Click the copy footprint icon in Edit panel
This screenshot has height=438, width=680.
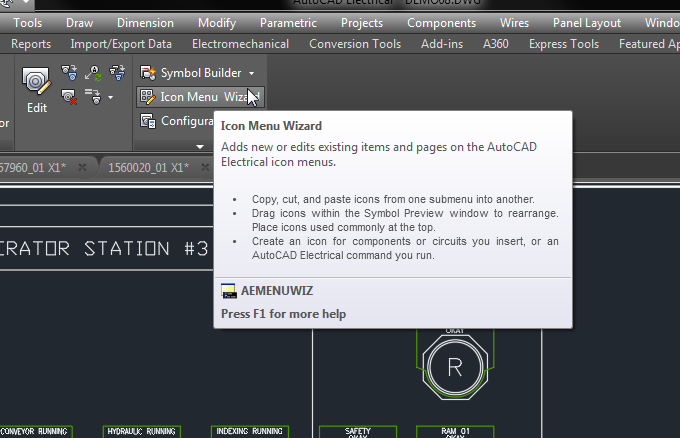pyautogui.click(x=69, y=73)
